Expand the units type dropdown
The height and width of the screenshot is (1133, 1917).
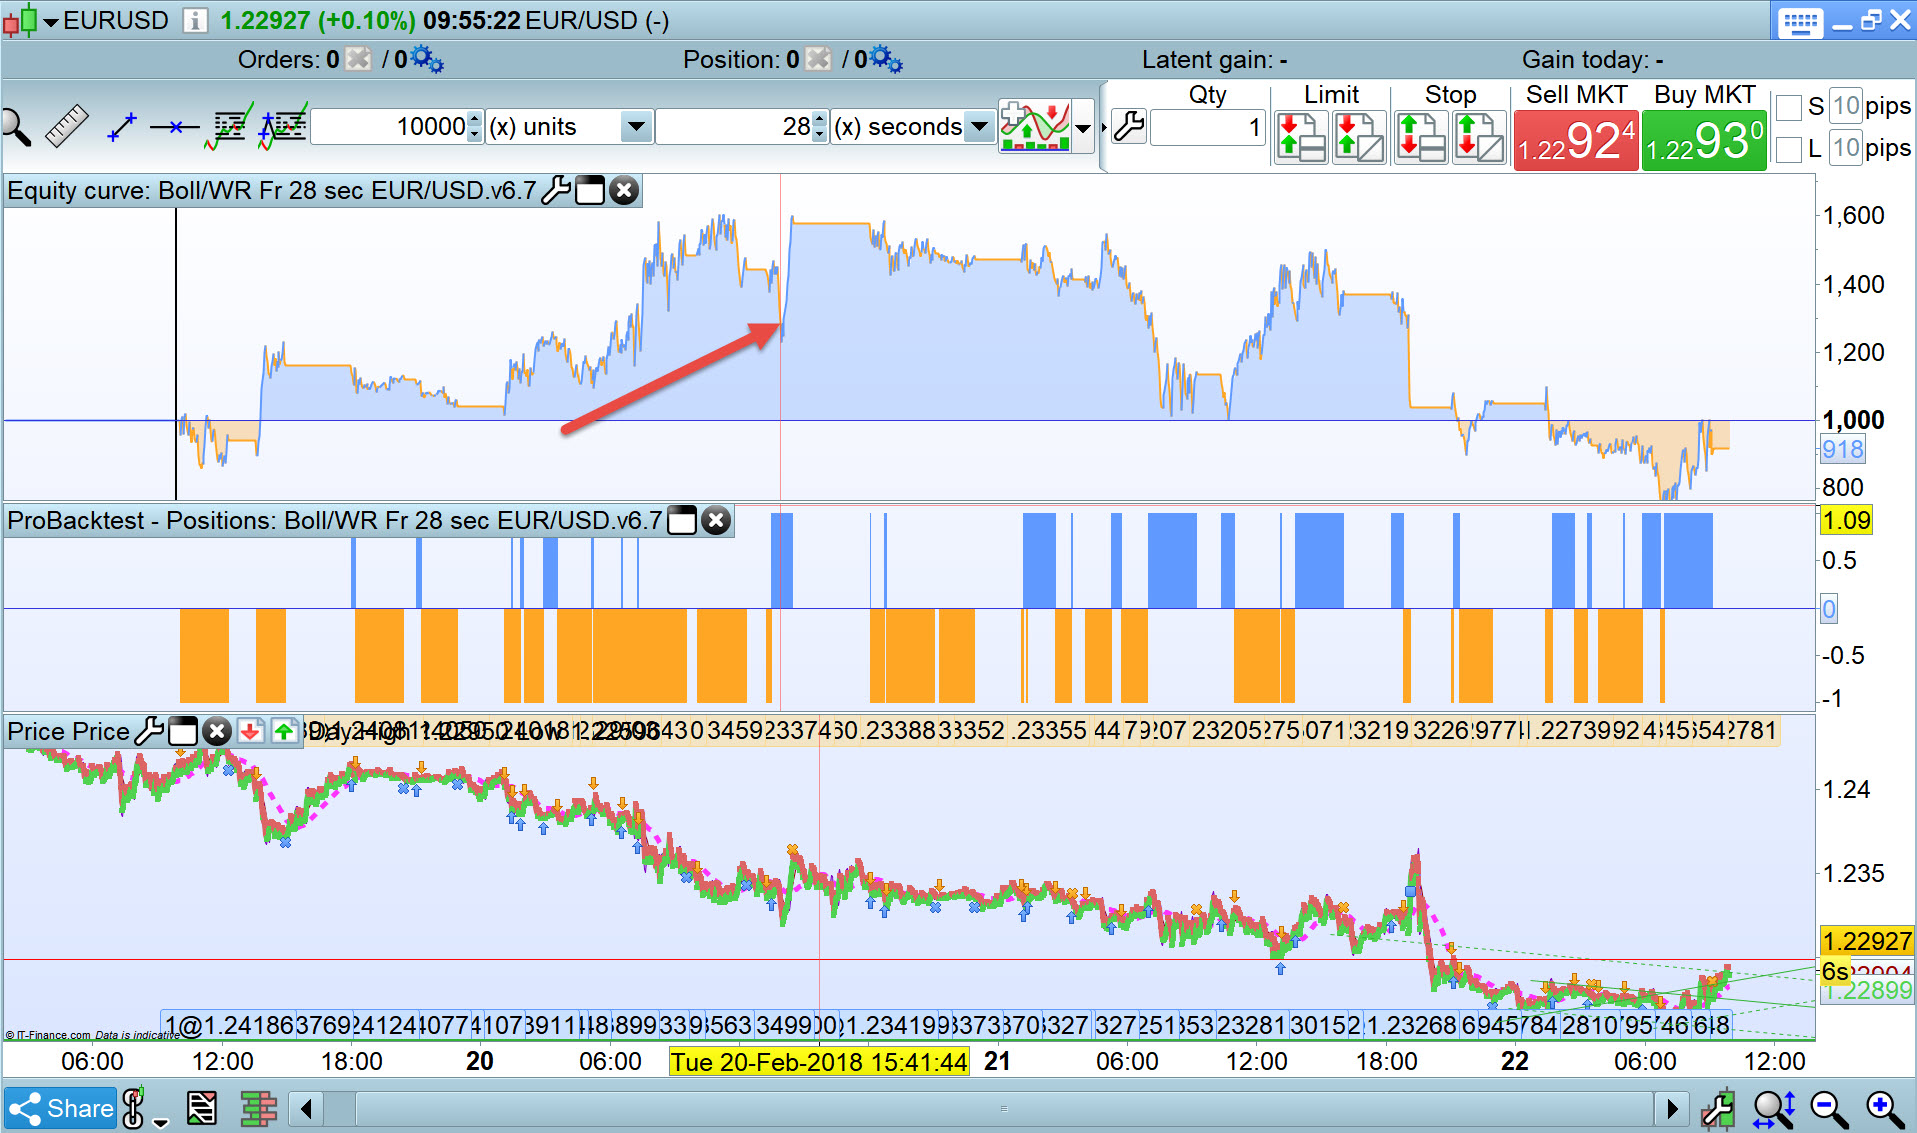[635, 127]
